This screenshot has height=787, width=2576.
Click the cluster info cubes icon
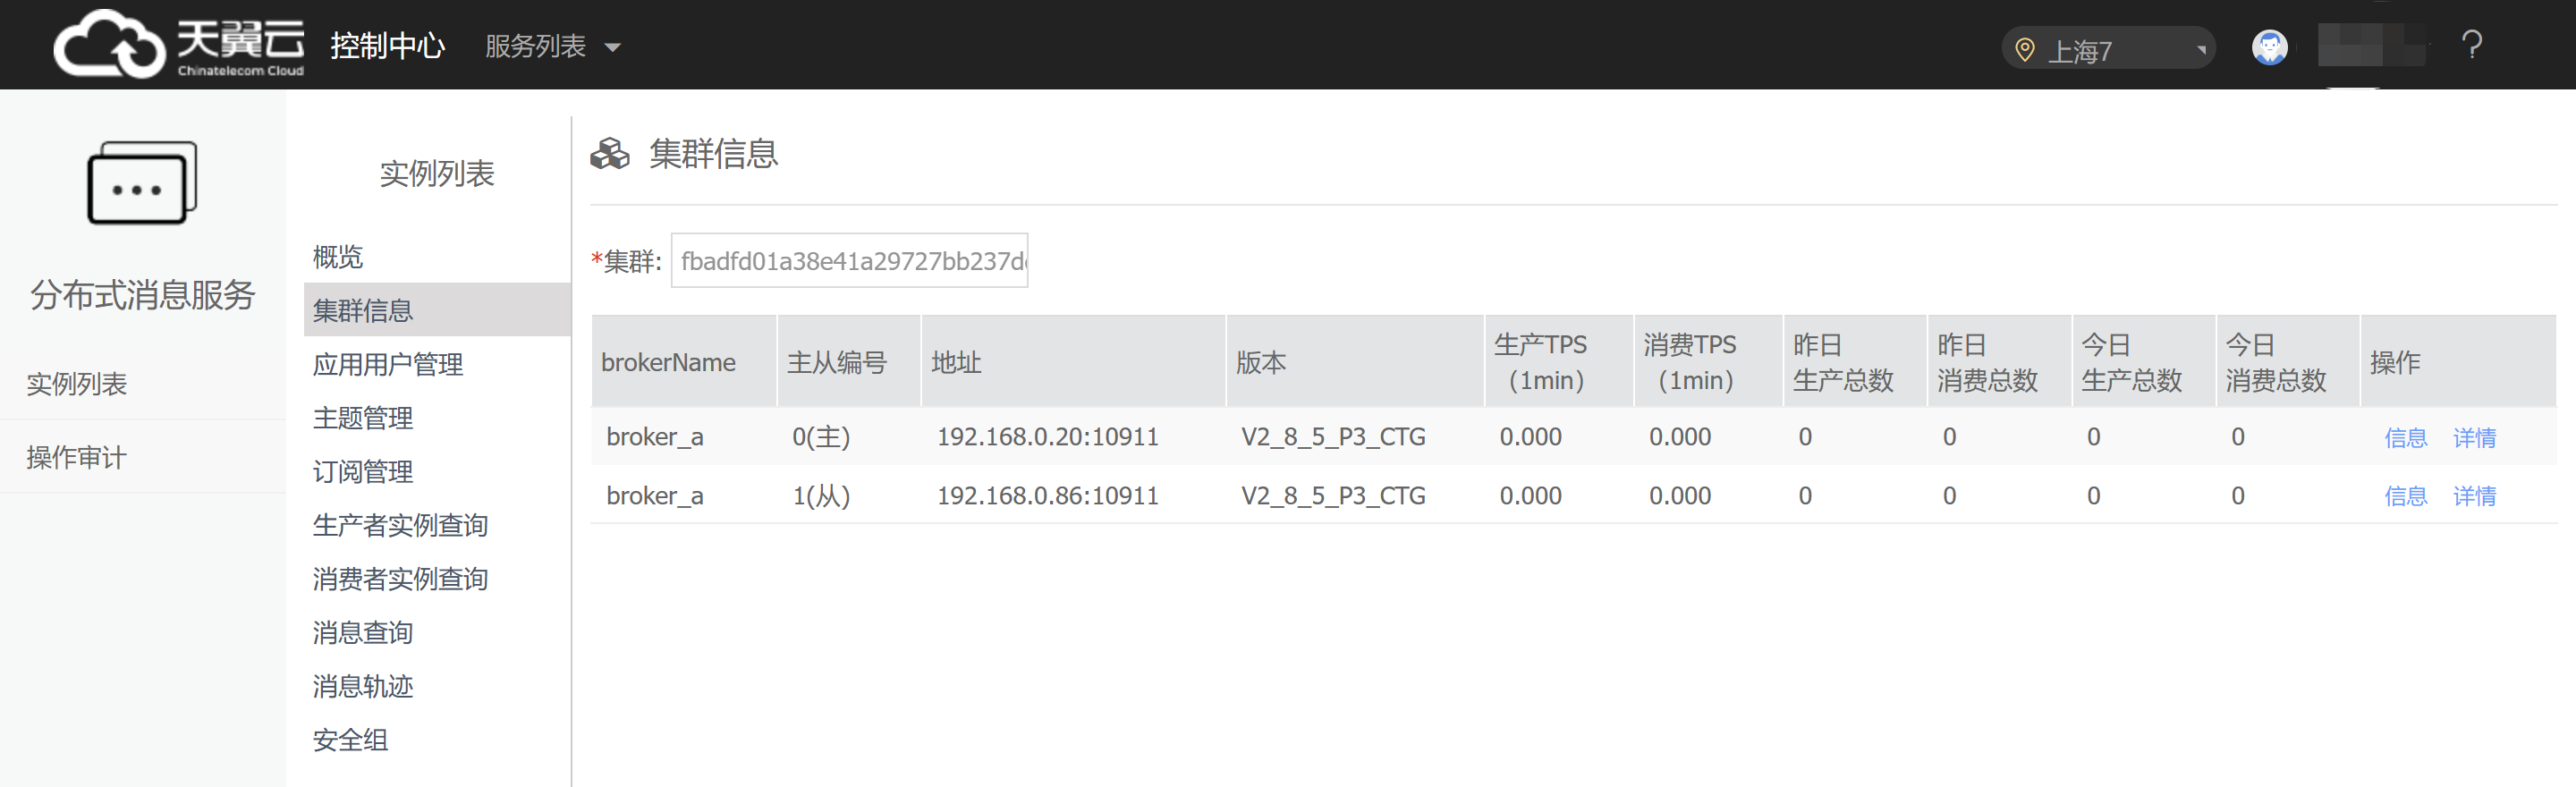tap(609, 154)
